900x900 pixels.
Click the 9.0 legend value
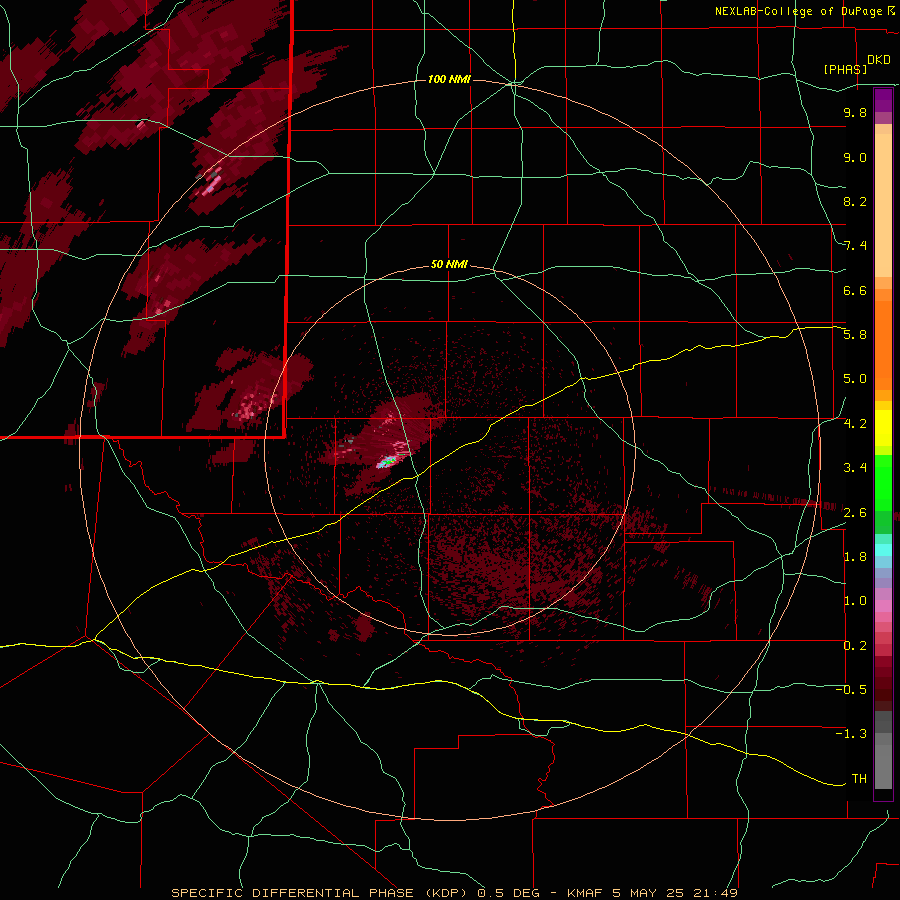point(855,157)
